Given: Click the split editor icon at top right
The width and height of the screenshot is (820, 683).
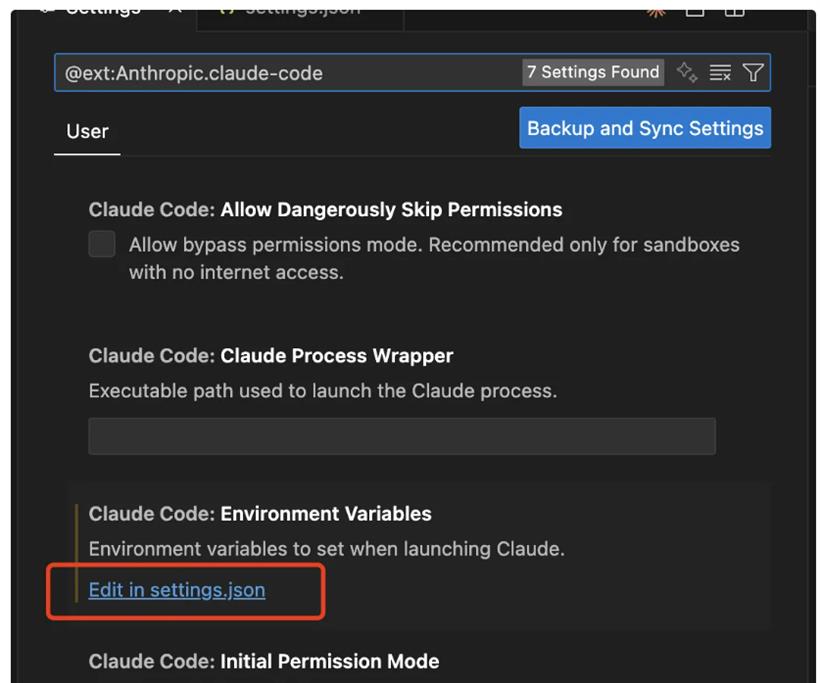Looking at the screenshot, I should (695, 10).
